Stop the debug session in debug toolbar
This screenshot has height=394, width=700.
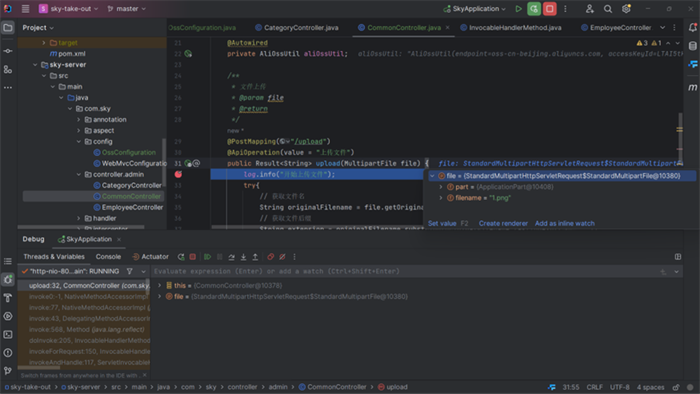pyautogui.click(x=193, y=257)
